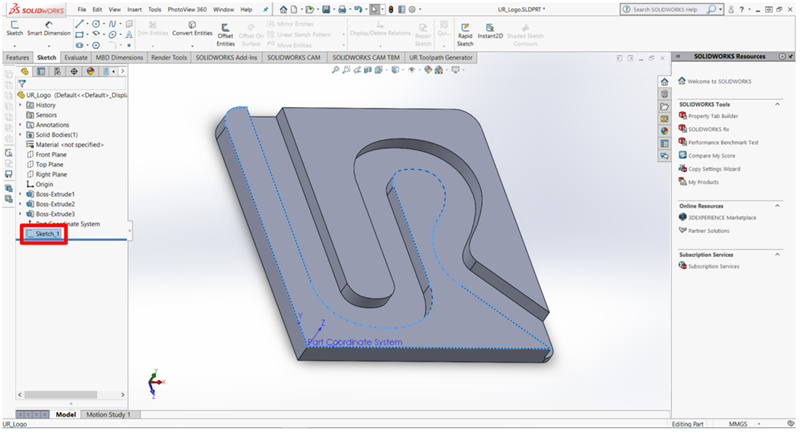Open the Options gear icon
The height and width of the screenshot is (432, 800).
click(x=412, y=9)
